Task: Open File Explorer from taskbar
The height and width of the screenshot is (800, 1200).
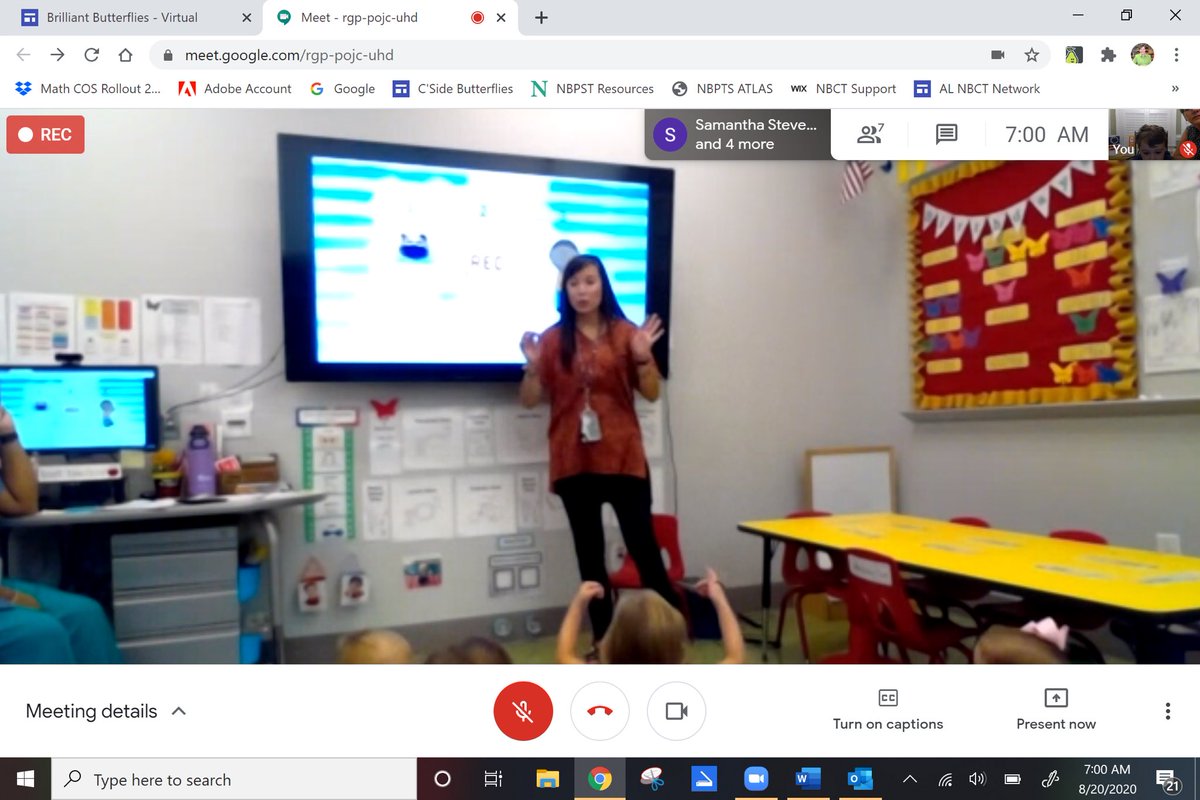Action: [x=547, y=779]
